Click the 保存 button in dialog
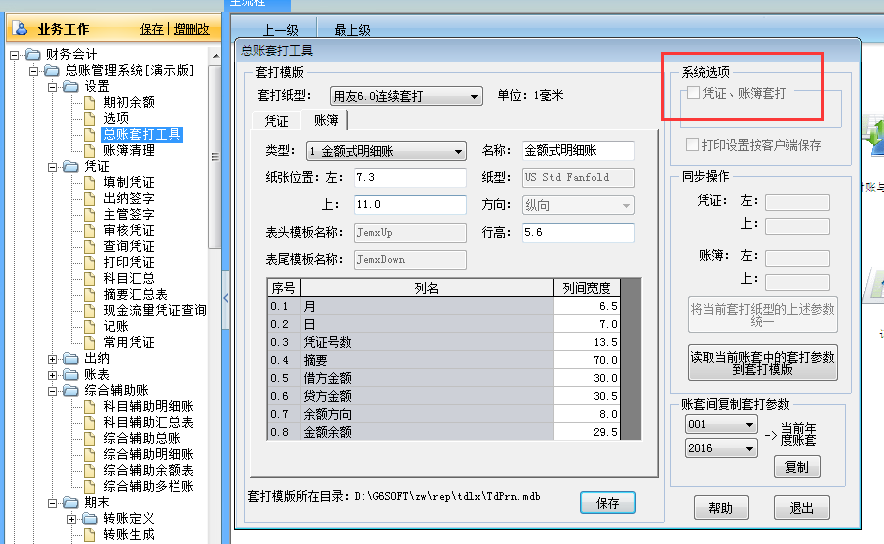This screenshot has height=544, width=884. [608, 503]
